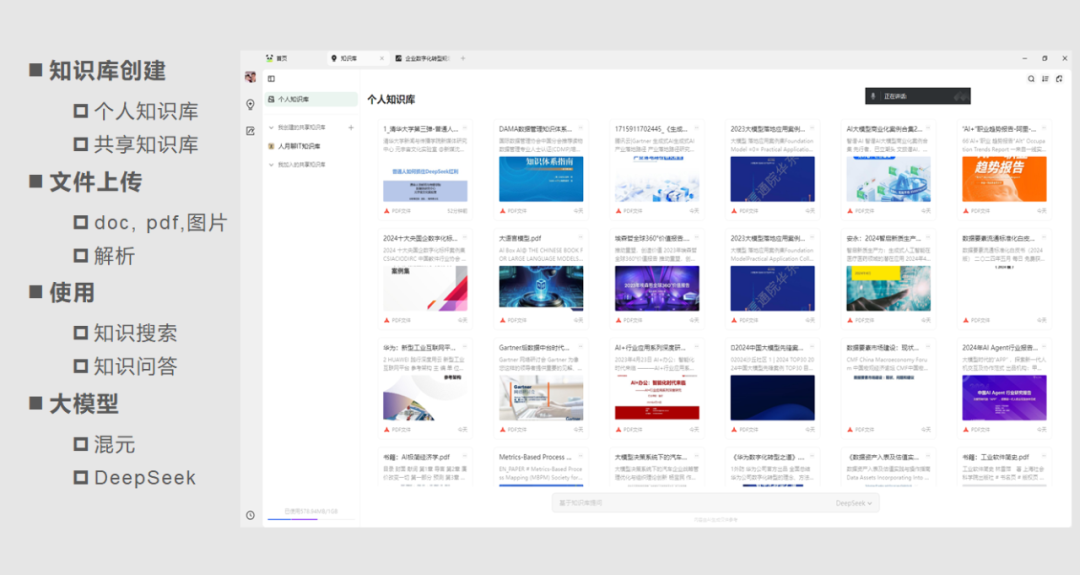Viewport: 1080px width, 575px height.
Task: Click the Metrics-Based Process card title
Action: tap(535, 457)
